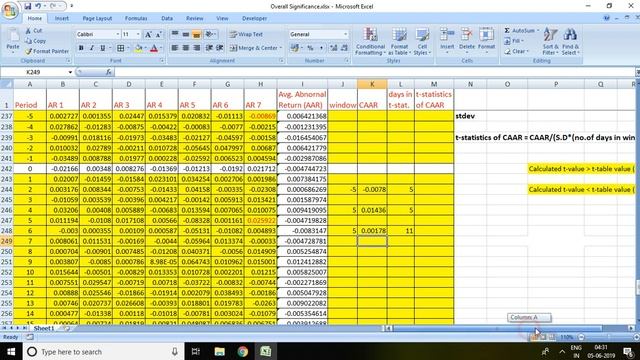Open the Format cells menu
The width and height of the screenshot is (640, 360).
tap(487, 39)
